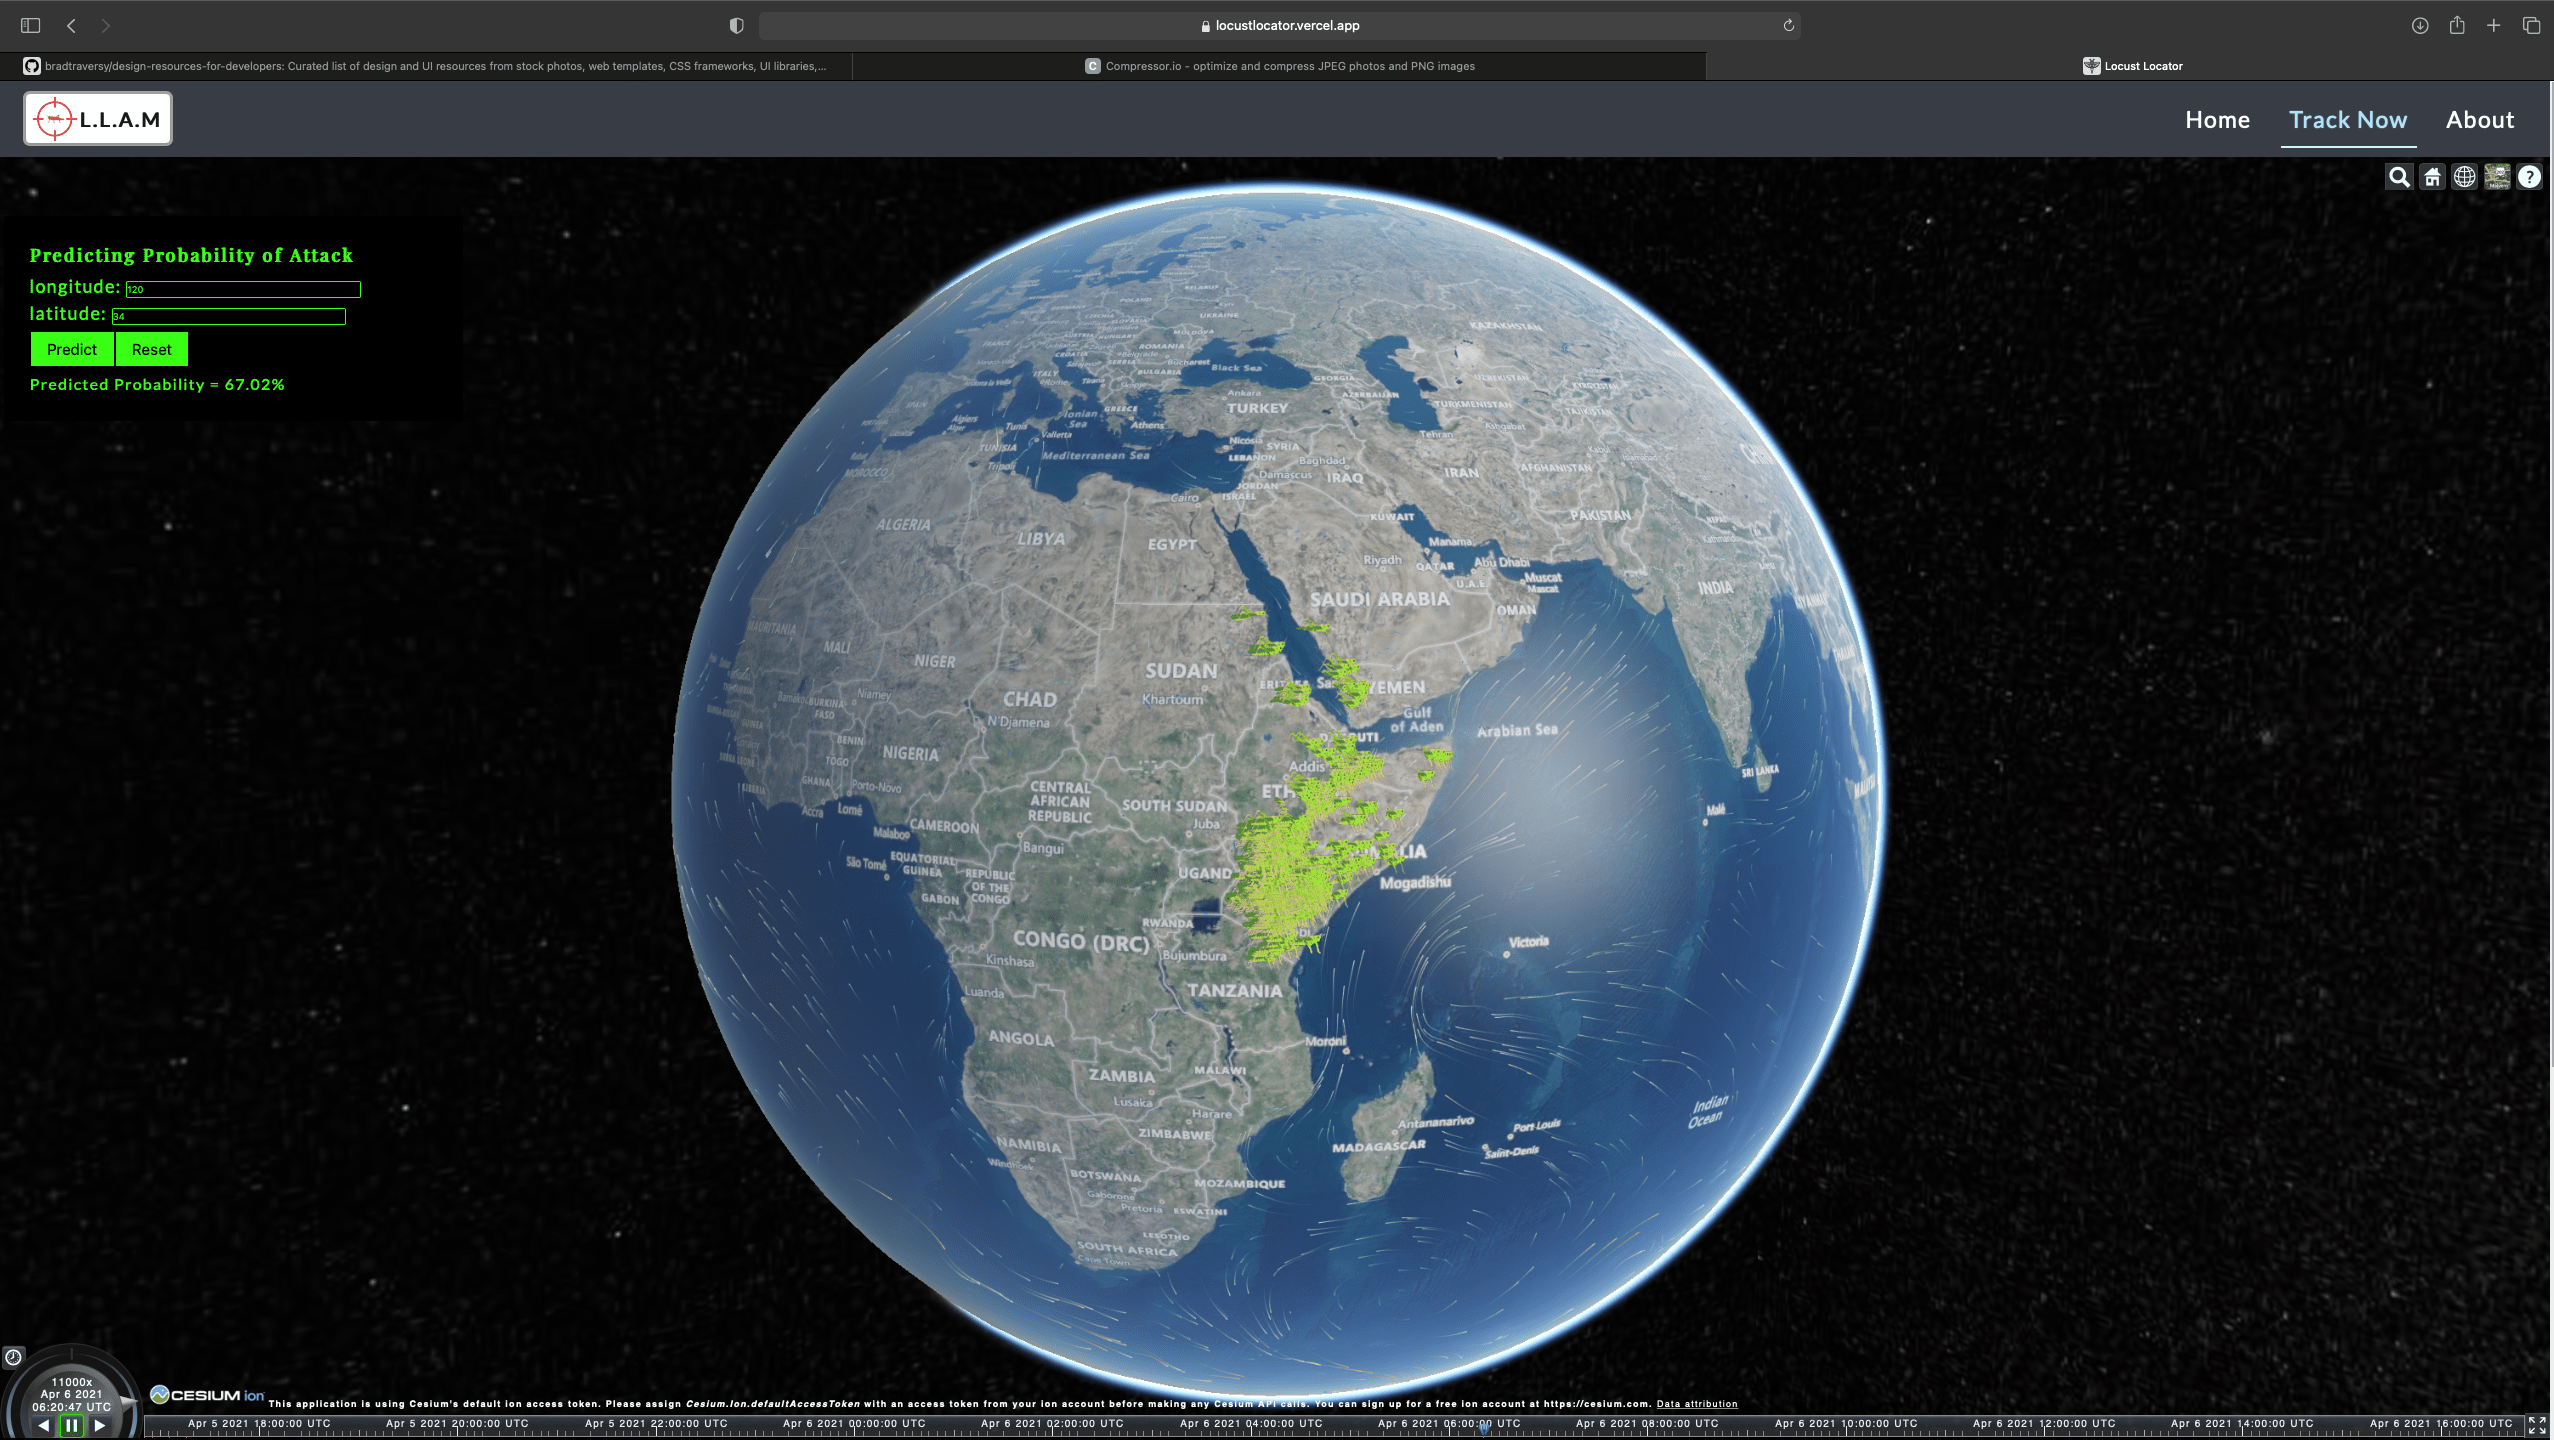
Task: Toggle the Safari sidebar icon
Action: [x=31, y=26]
